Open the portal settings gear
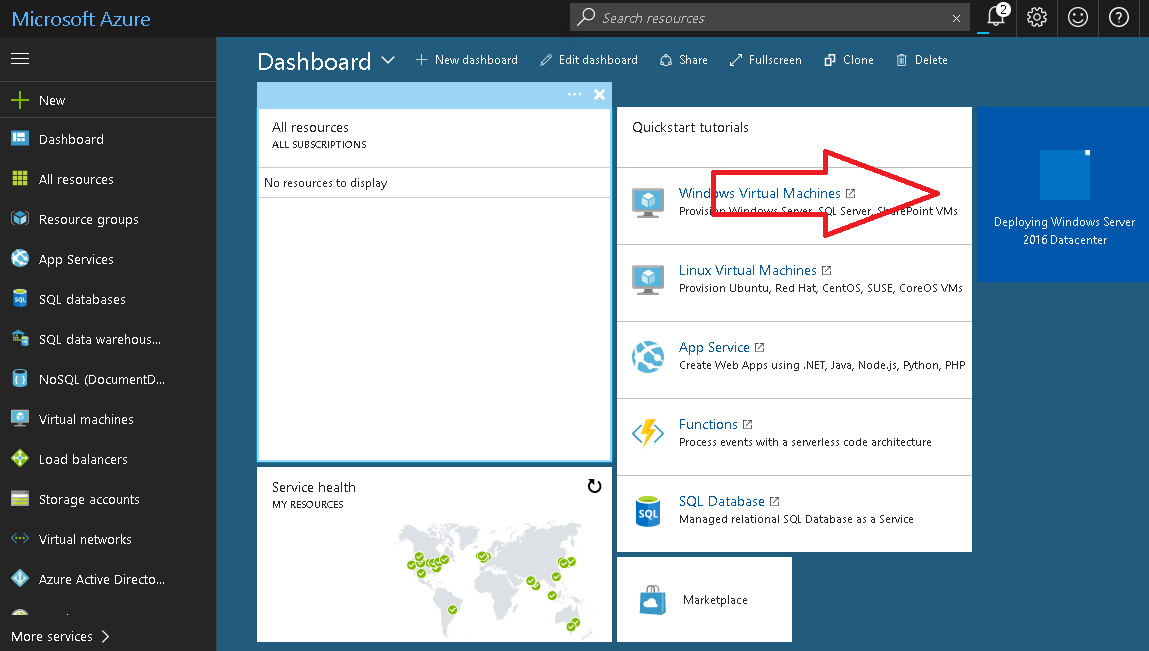1149x651 pixels. 1037,17
